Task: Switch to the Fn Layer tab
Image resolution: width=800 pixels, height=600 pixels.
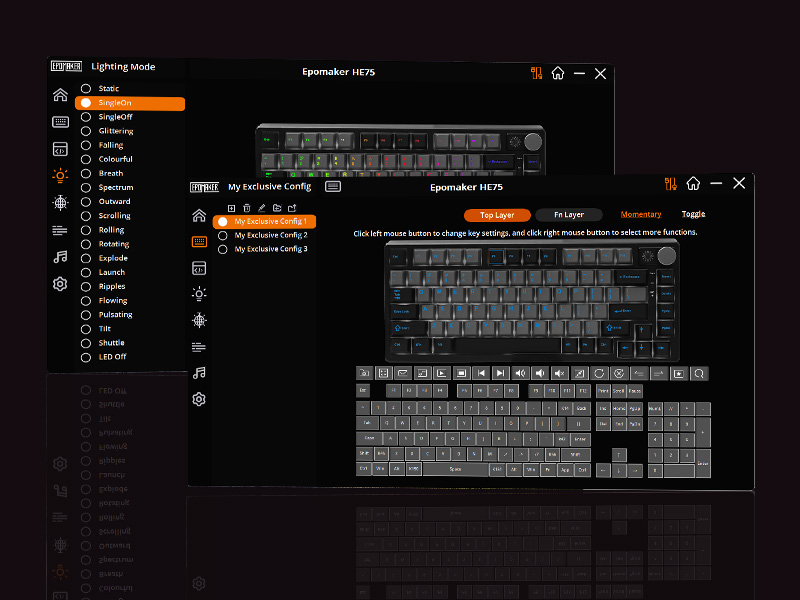Action: pyautogui.click(x=569, y=214)
